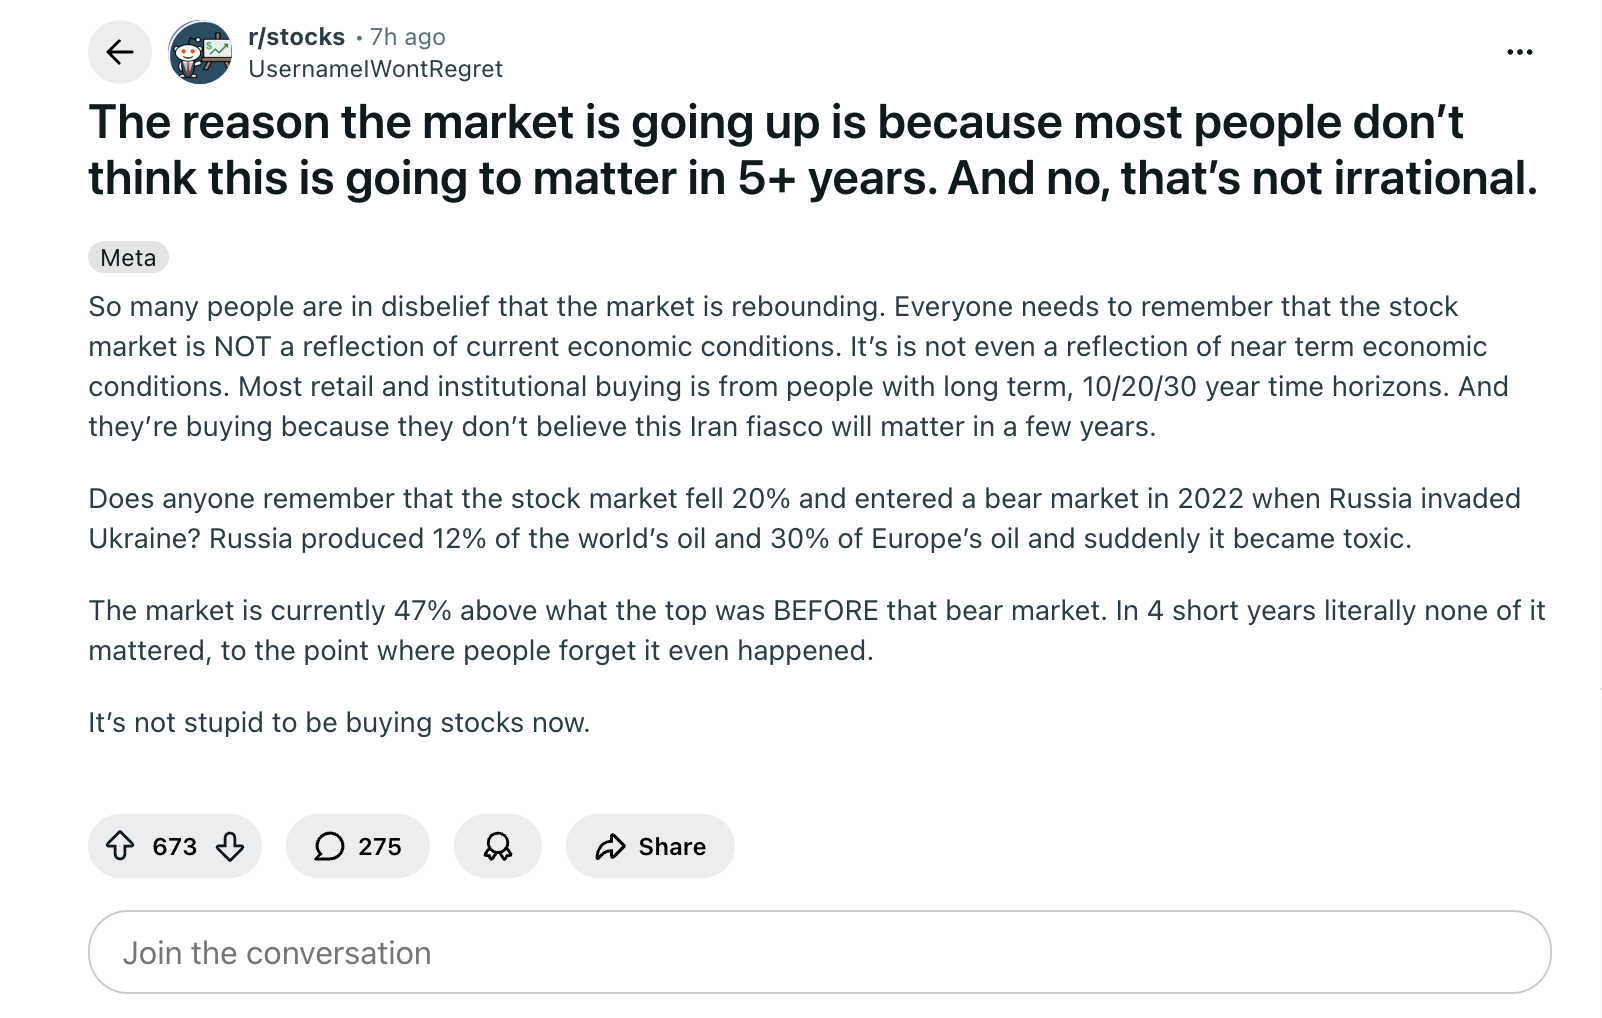Focus the "Join the conversation" field
Screen dimensions: 1602x1018
click(x=819, y=952)
